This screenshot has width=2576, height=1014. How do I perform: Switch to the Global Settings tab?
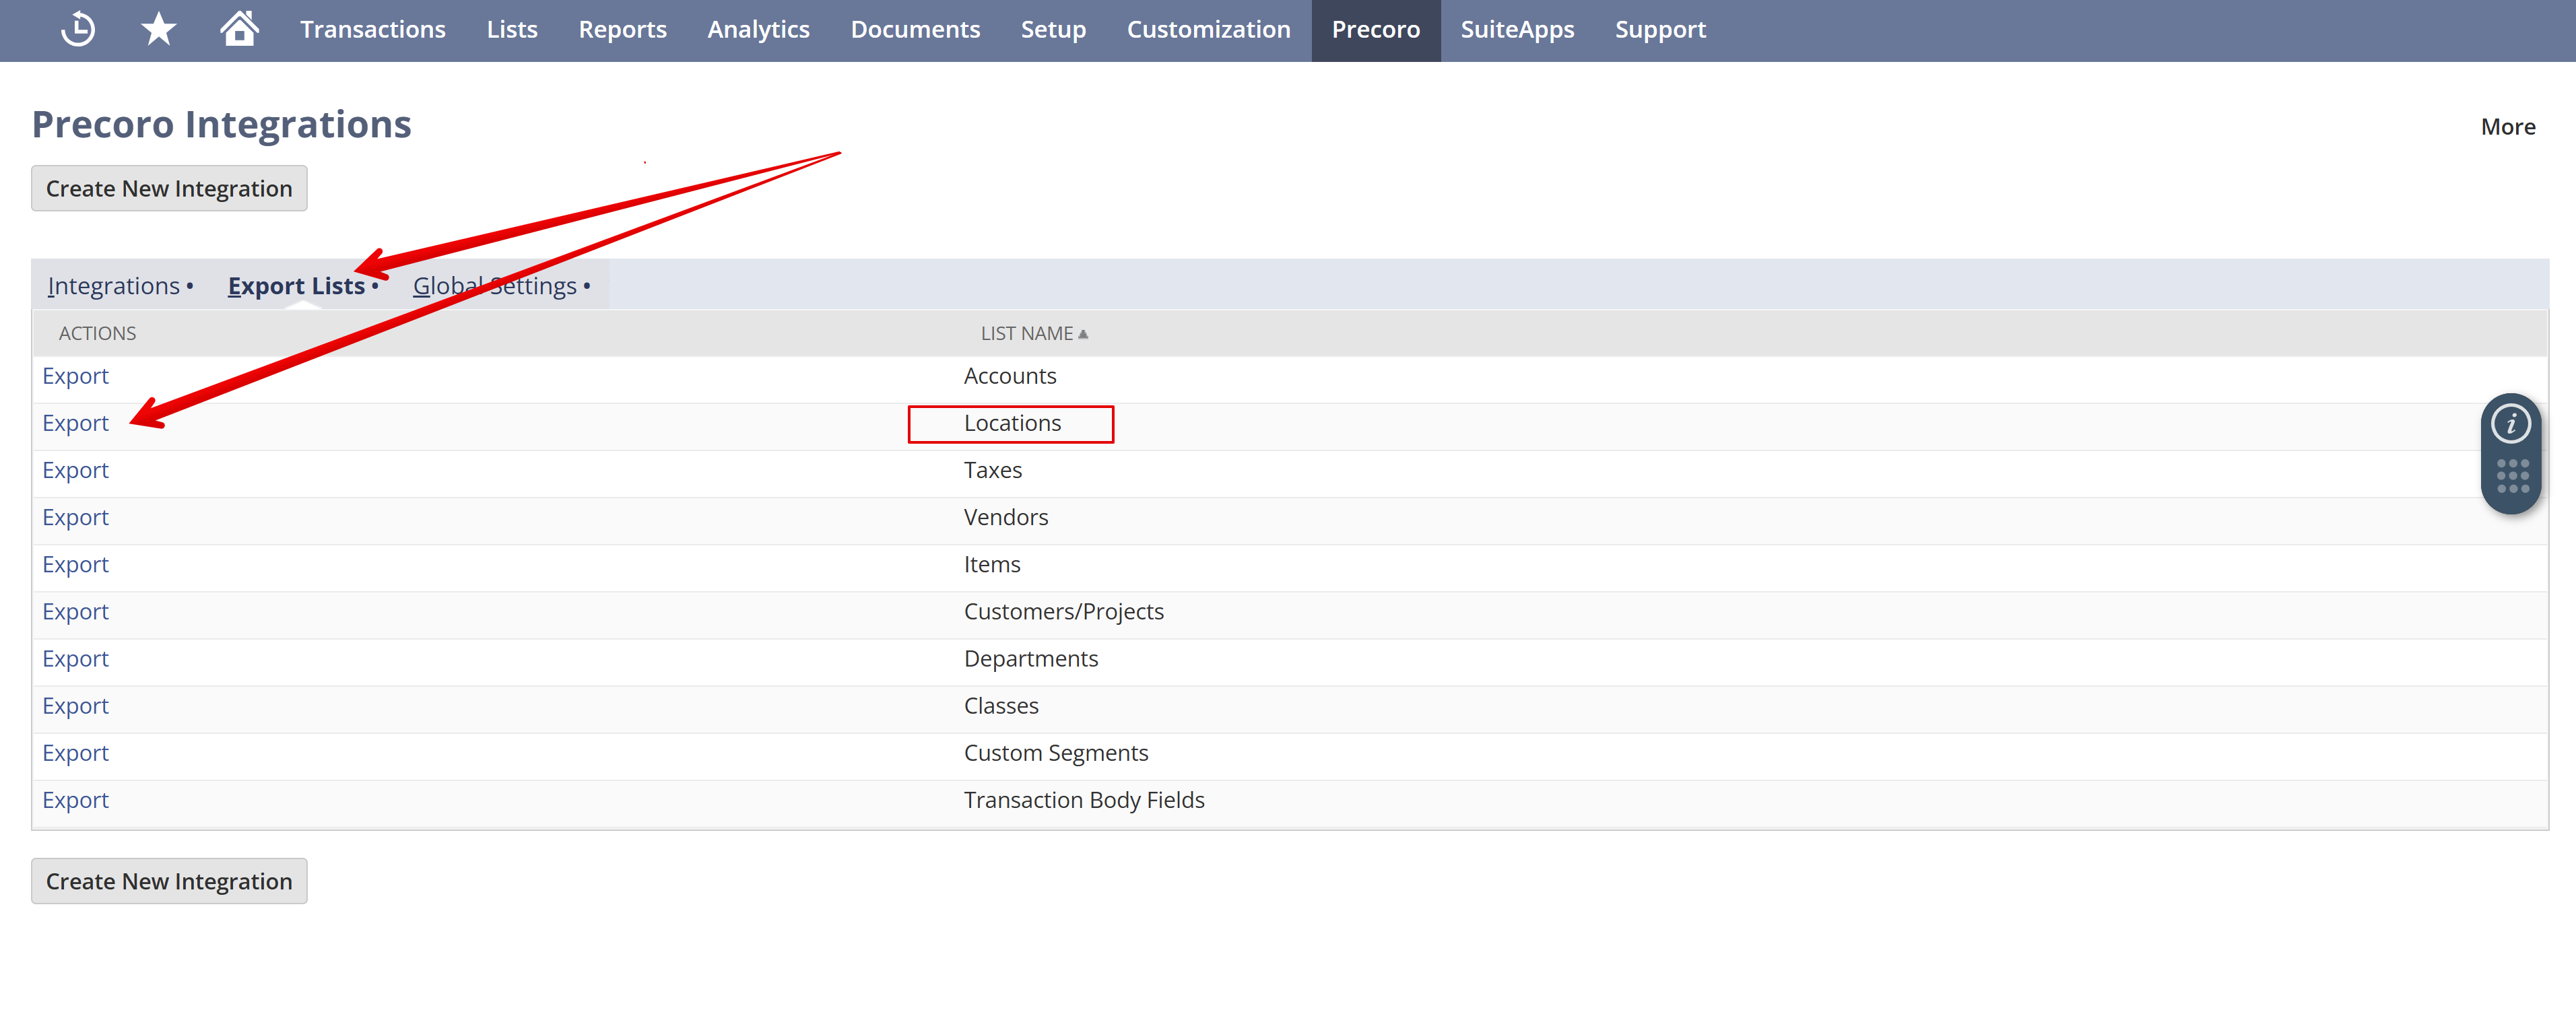click(495, 286)
